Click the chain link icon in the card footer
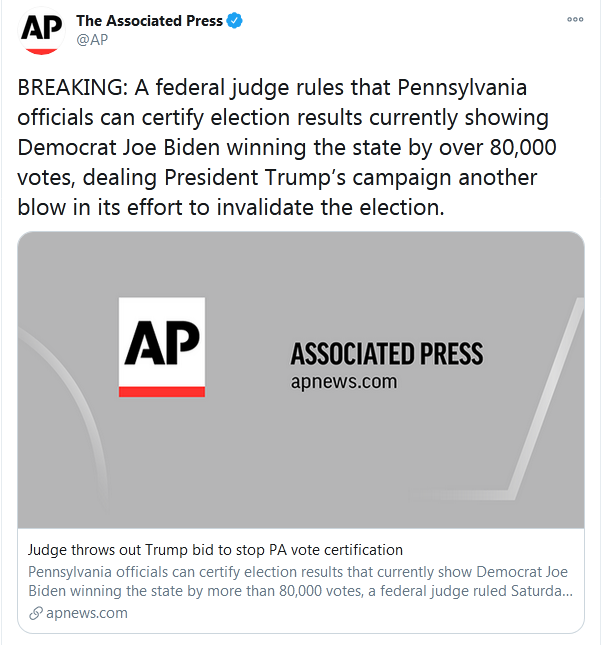The width and height of the screenshot is (601, 645). [36, 613]
